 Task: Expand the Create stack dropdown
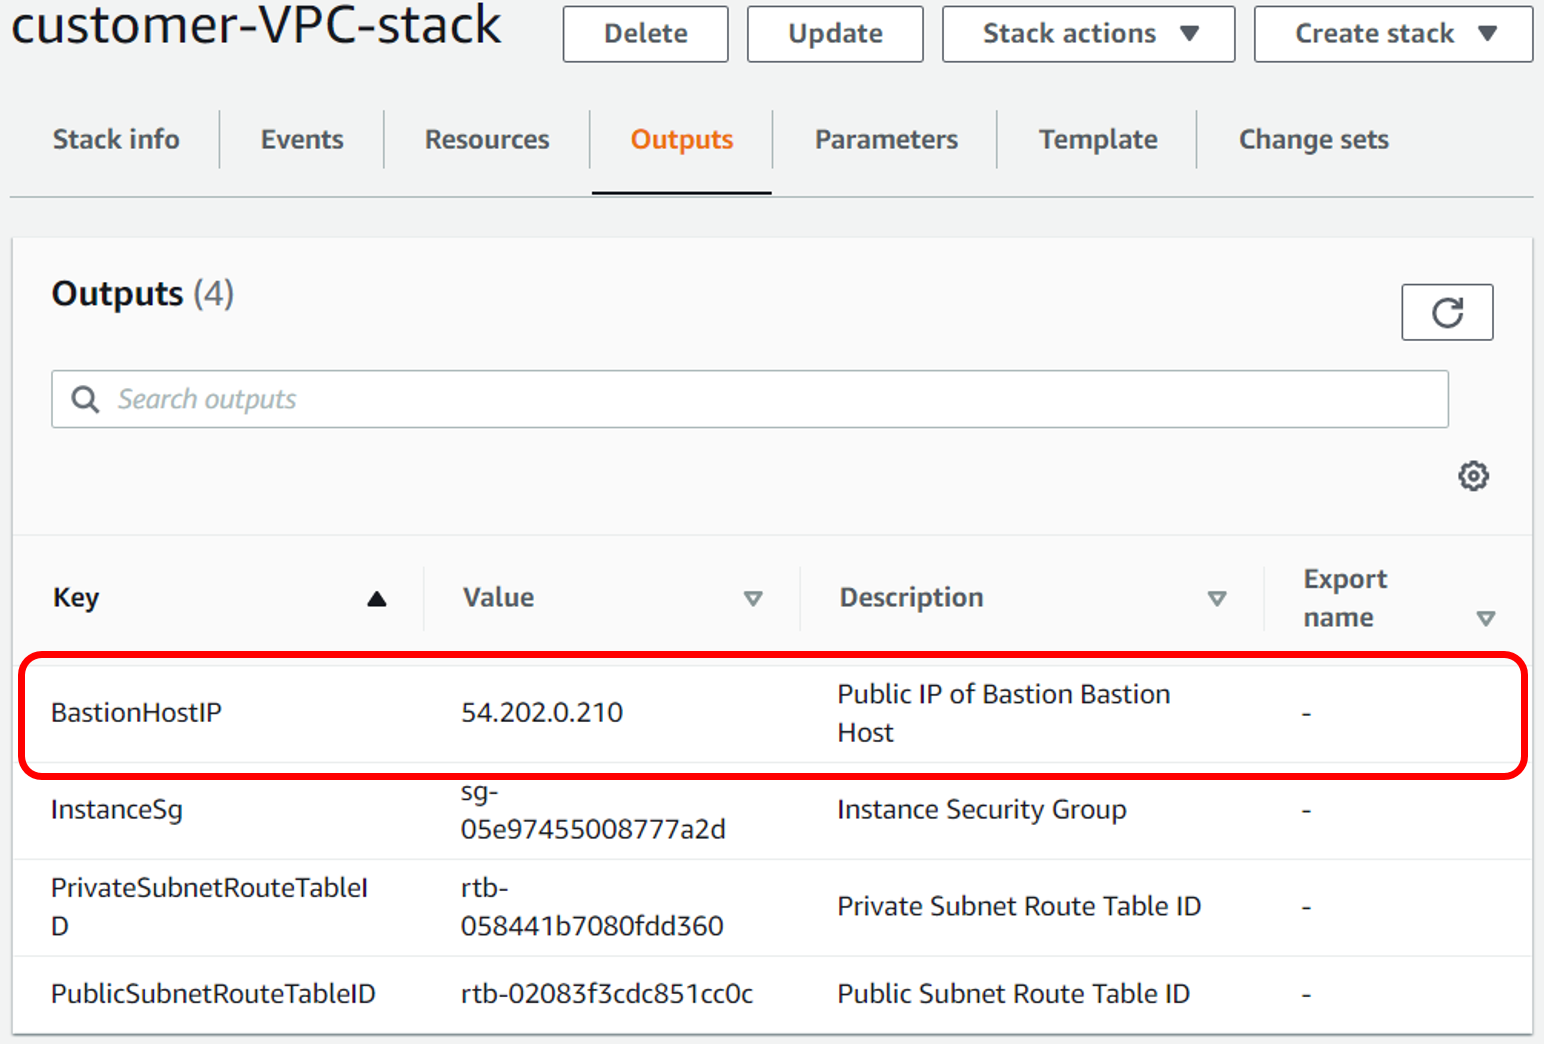point(1391,33)
